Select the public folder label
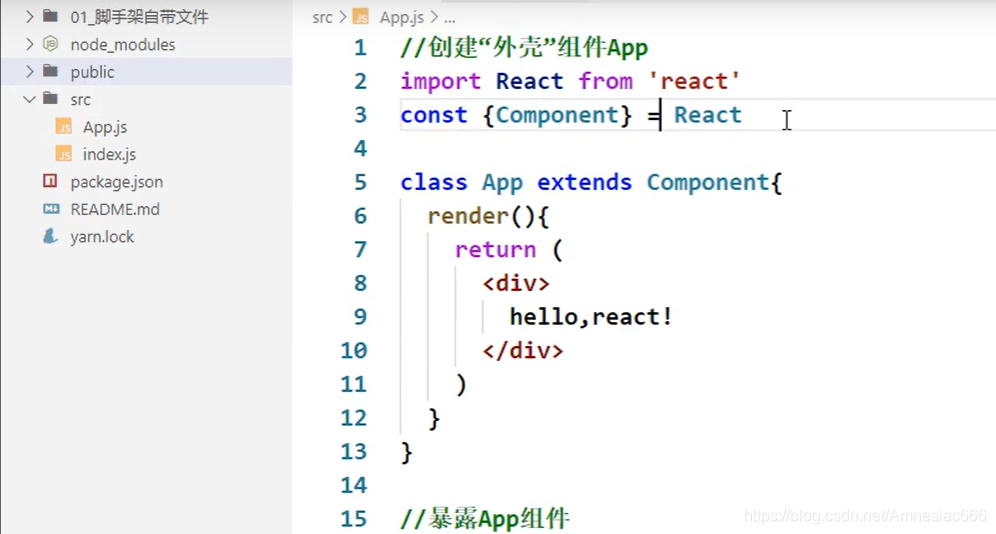The image size is (996, 534). click(92, 72)
